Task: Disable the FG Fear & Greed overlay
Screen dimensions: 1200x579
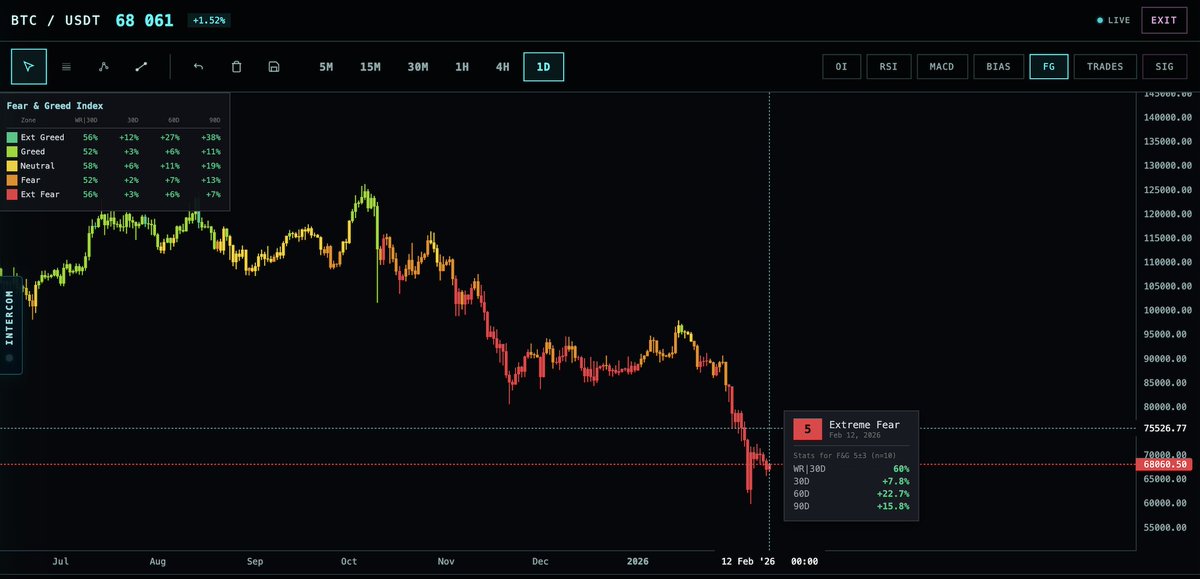Action: click(x=1049, y=67)
